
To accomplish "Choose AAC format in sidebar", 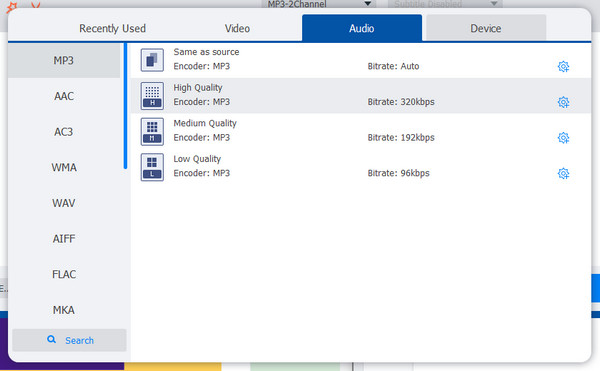I will [64, 96].
